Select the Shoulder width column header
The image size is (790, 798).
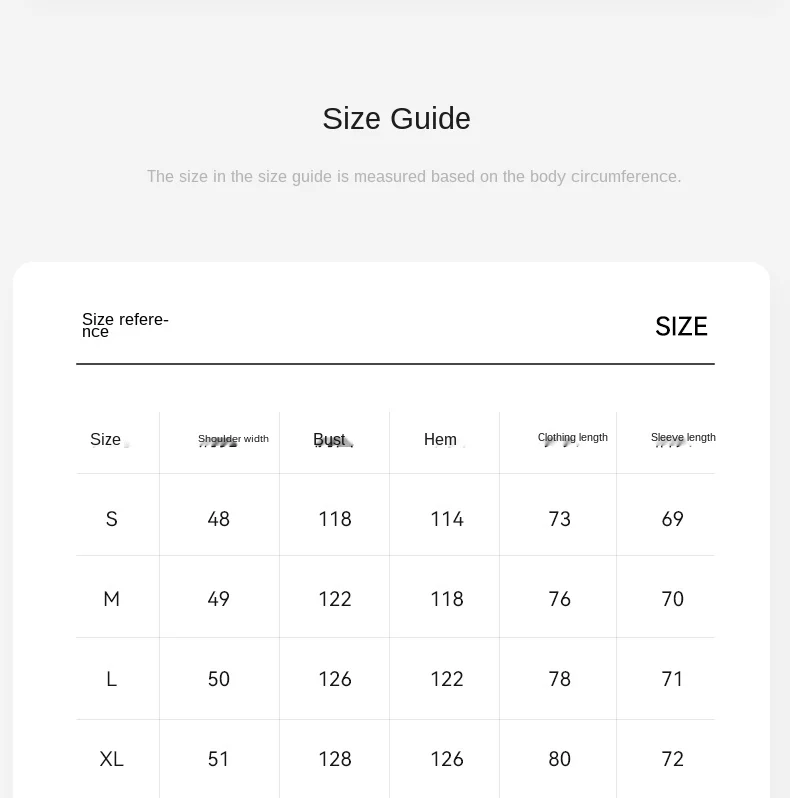233,439
